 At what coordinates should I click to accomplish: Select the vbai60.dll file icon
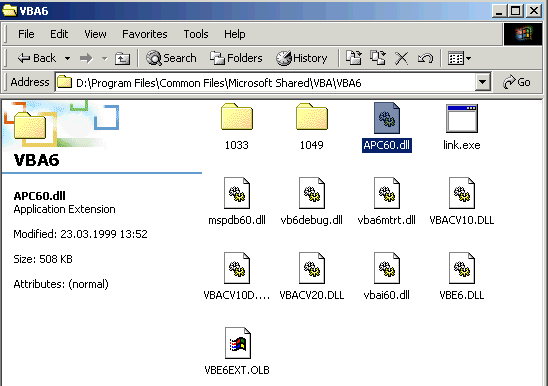(x=387, y=268)
